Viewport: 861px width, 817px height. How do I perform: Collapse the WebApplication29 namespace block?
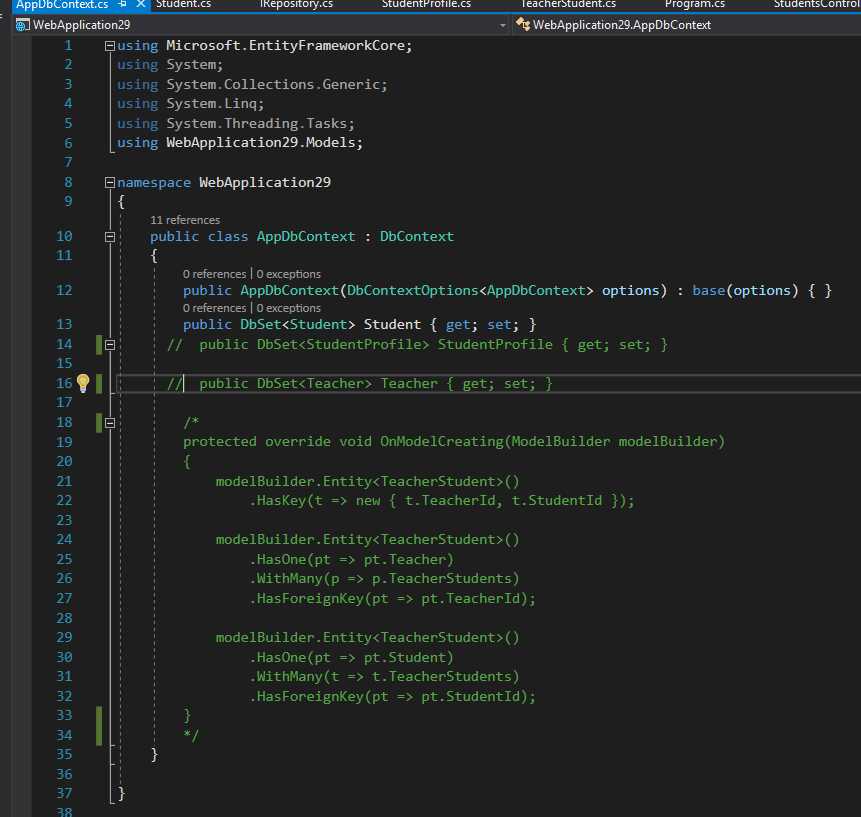coord(109,183)
